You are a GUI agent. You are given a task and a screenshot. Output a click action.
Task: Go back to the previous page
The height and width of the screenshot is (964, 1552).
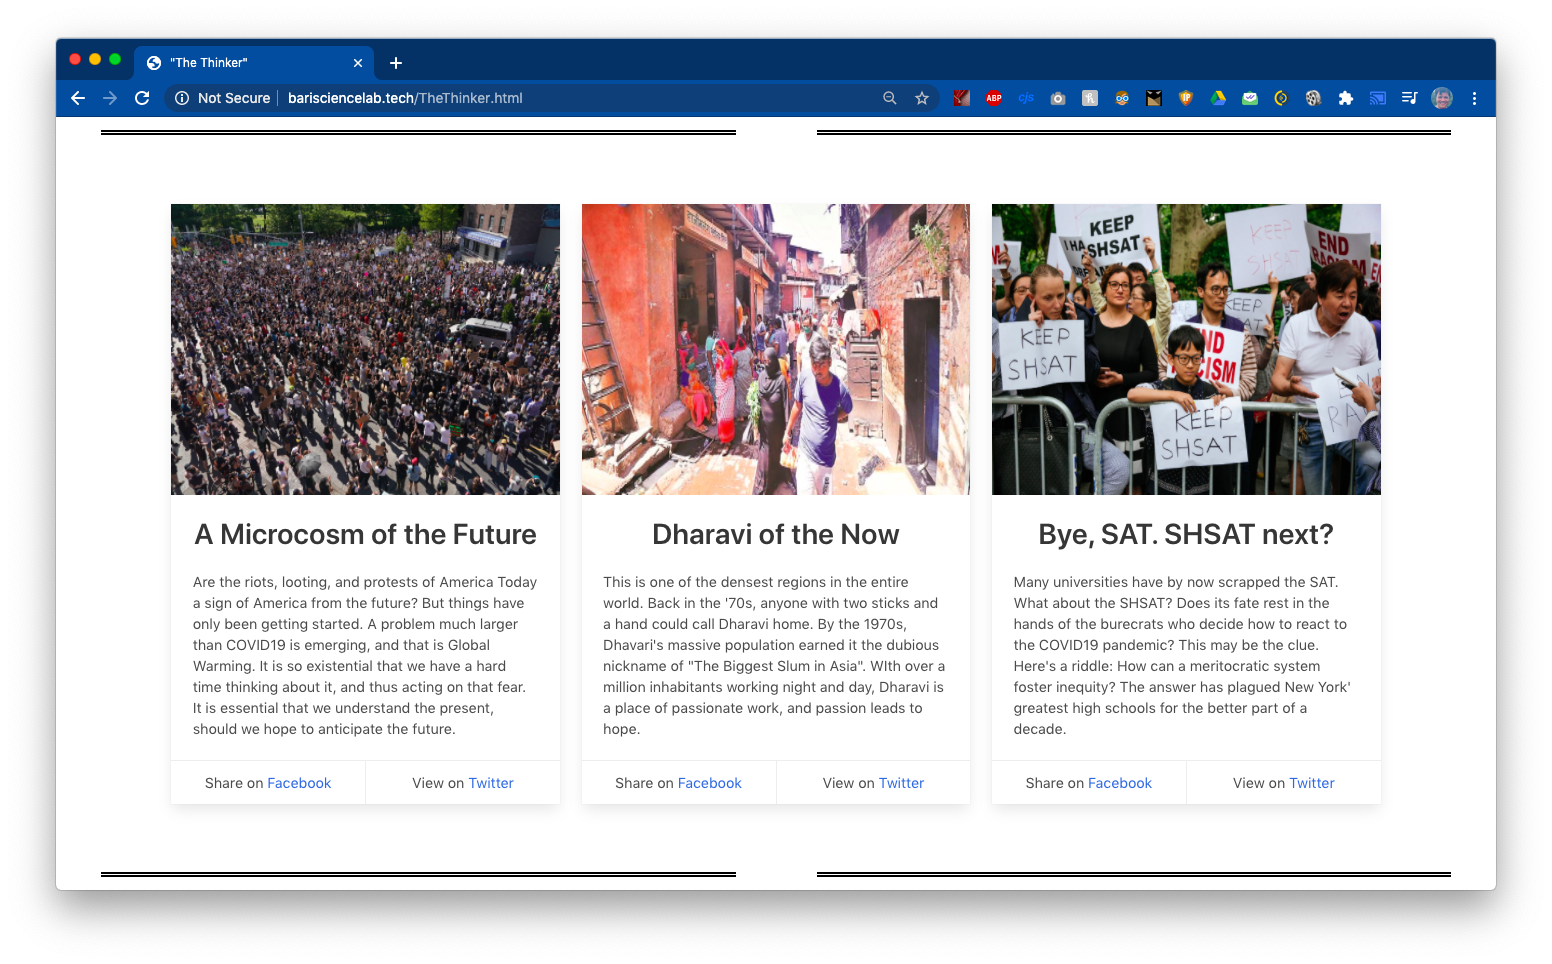point(78,98)
